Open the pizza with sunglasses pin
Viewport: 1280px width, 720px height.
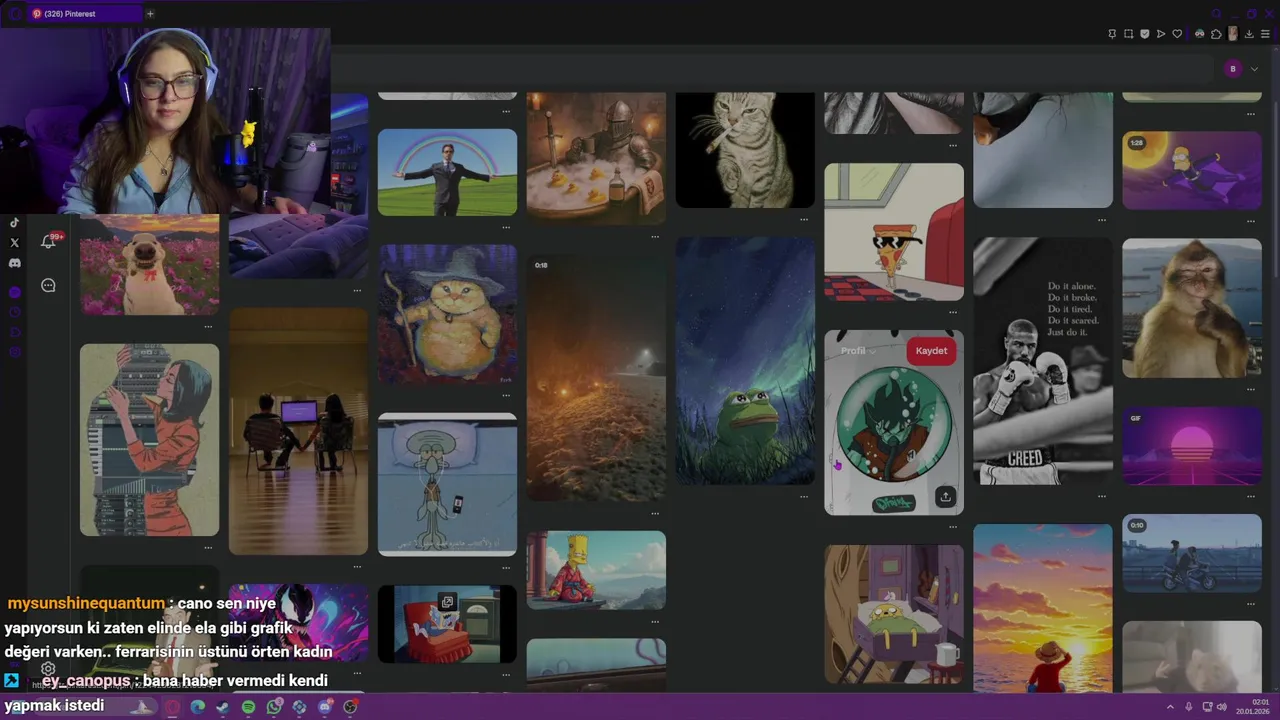coord(894,232)
